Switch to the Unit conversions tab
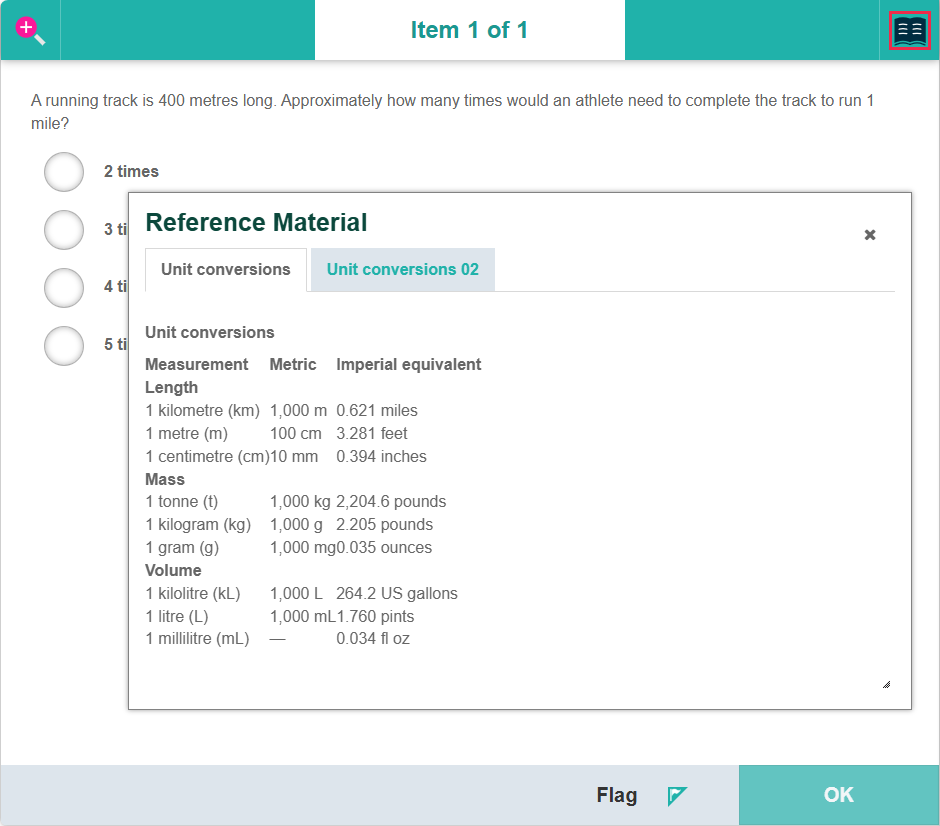Viewport: 940px width, 826px height. (x=225, y=270)
